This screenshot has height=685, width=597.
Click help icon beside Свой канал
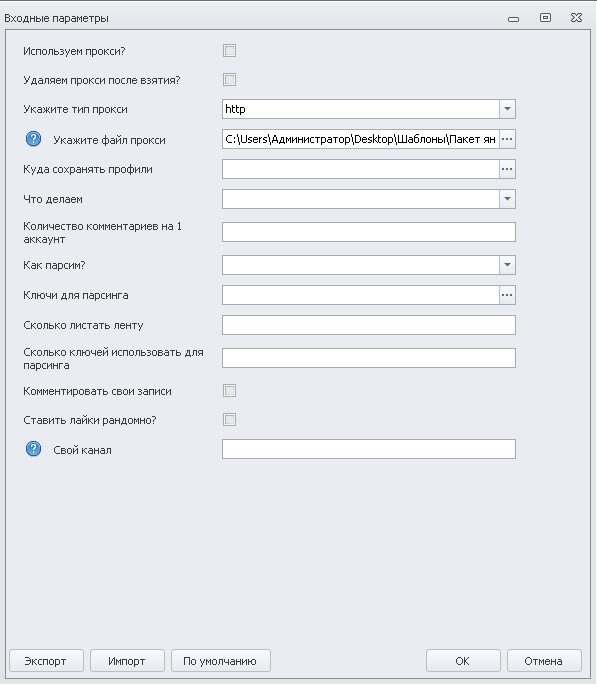[34, 449]
